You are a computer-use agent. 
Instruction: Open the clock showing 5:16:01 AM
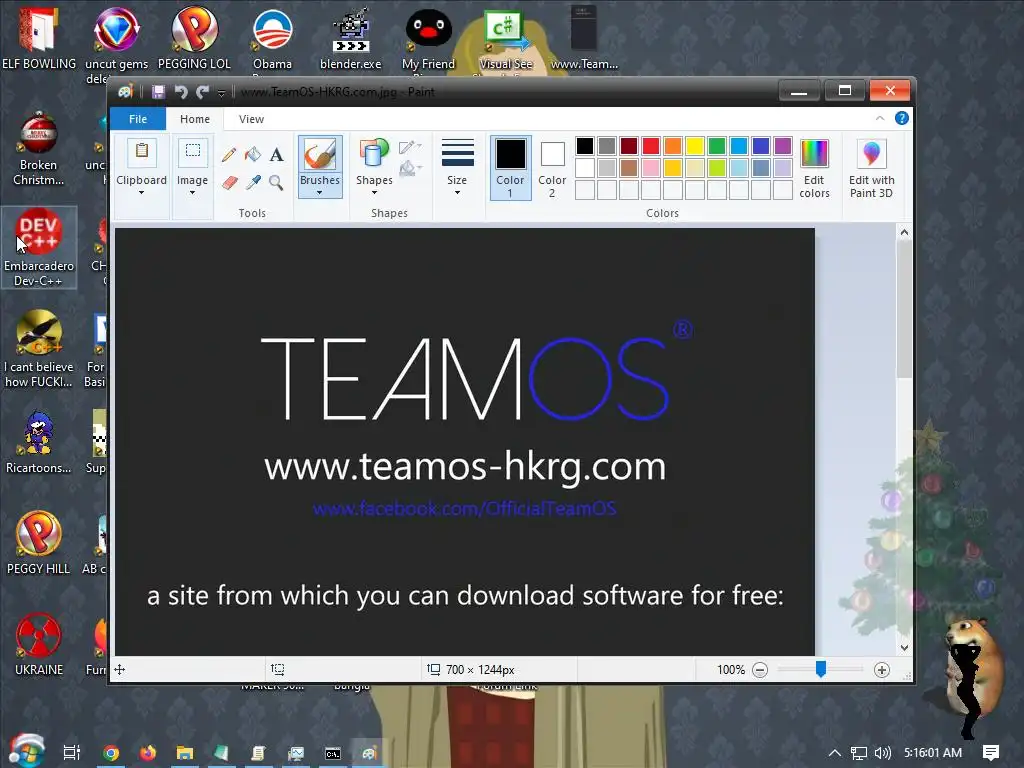click(x=933, y=753)
